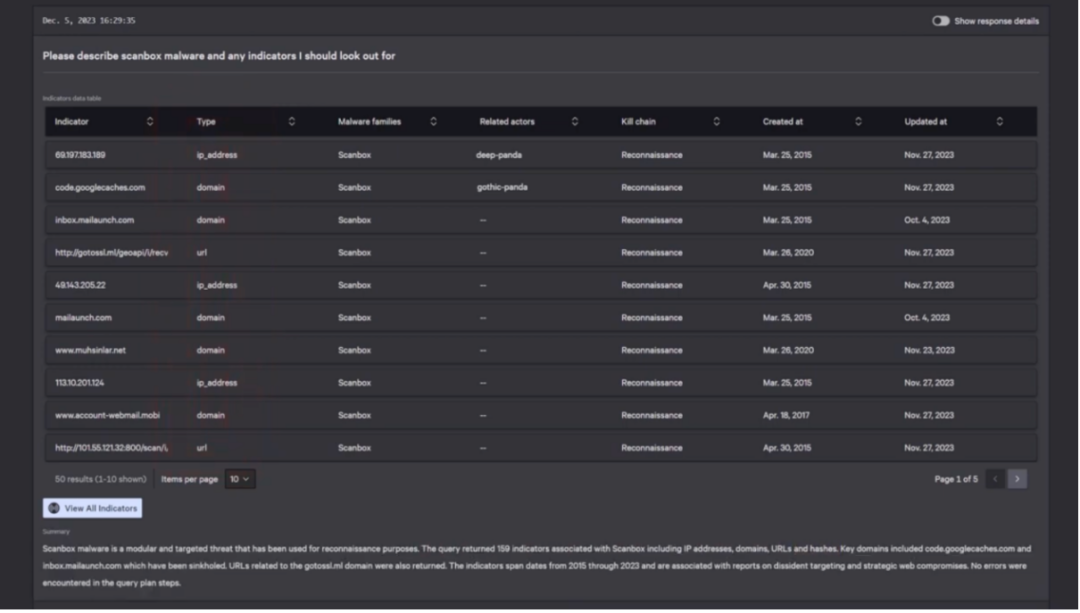Click the Updated at header label

(x=926, y=122)
